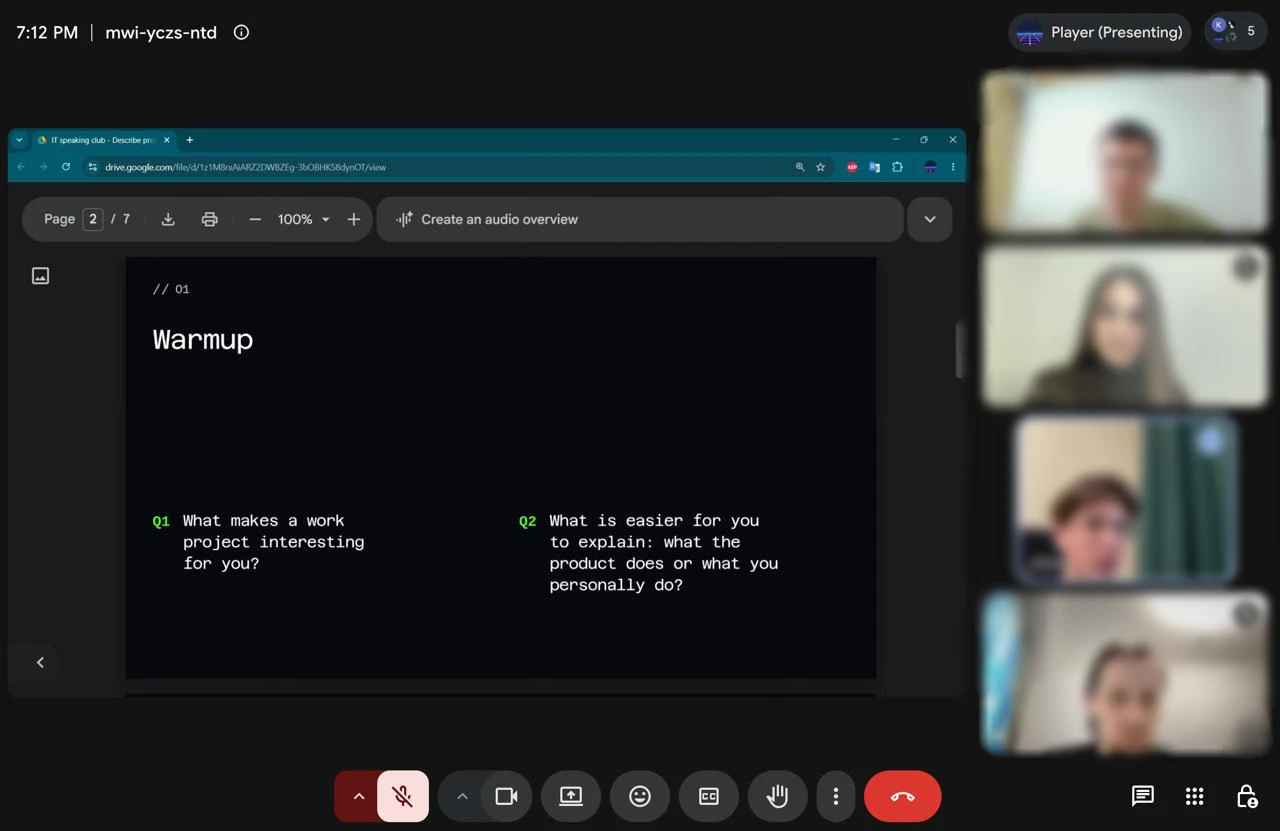Select the bottom participant's video tile
The image size is (1280, 831).
pyautogui.click(x=1125, y=672)
